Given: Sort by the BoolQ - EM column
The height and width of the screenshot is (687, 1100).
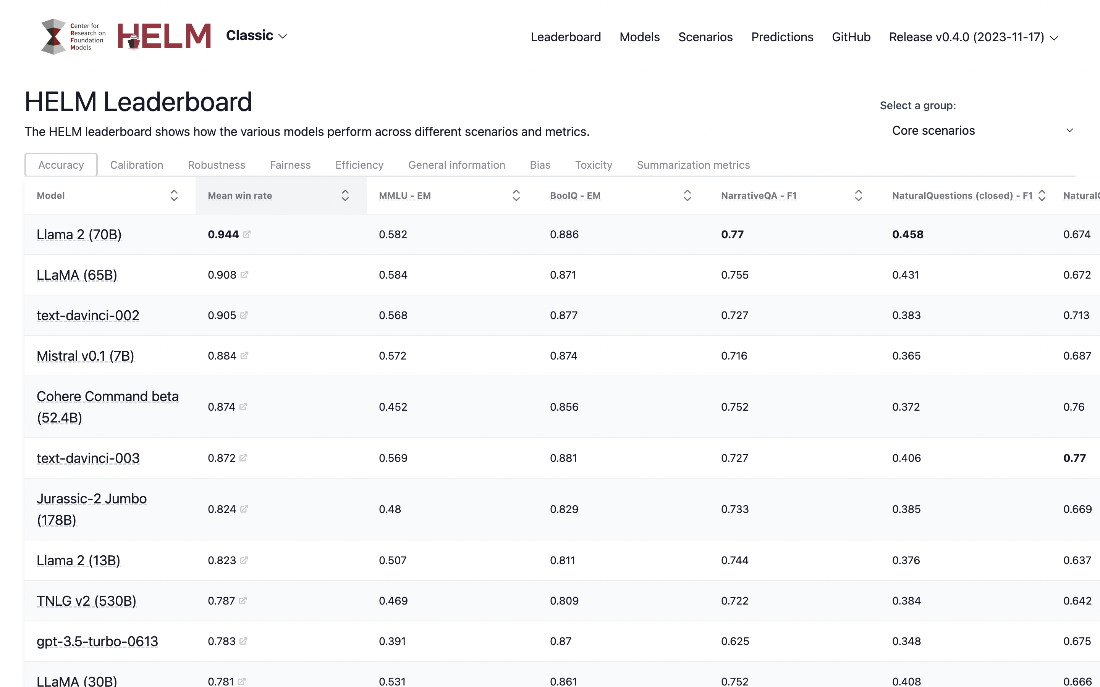Looking at the screenshot, I should 687,195.
